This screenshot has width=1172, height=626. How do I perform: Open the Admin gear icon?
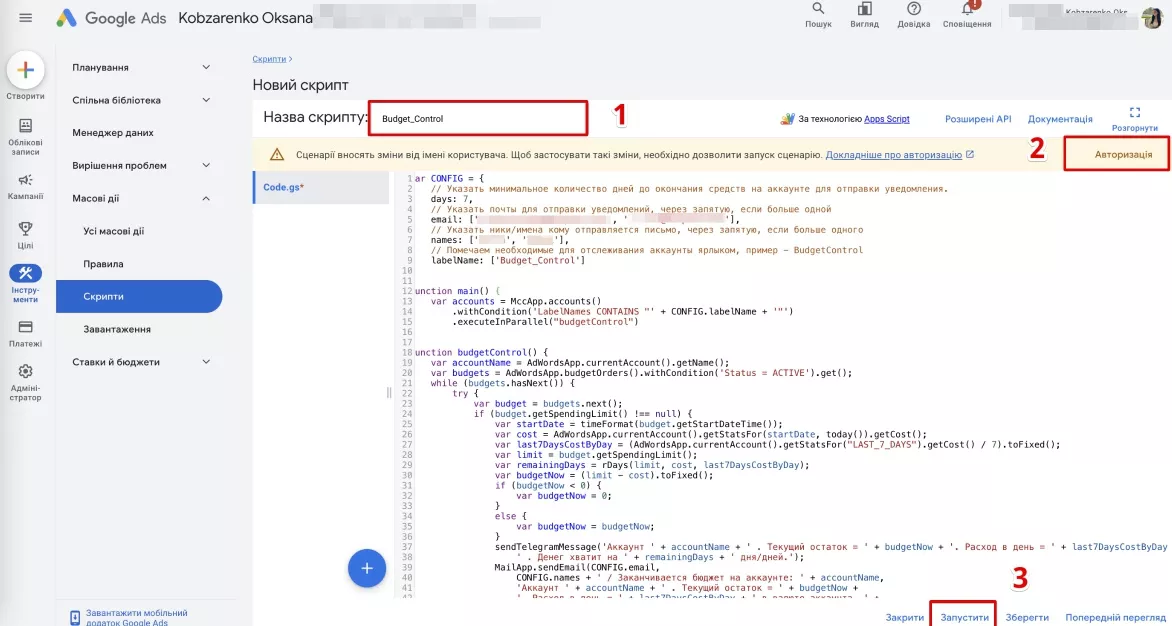pyautogui.click(x=25, y=371)
